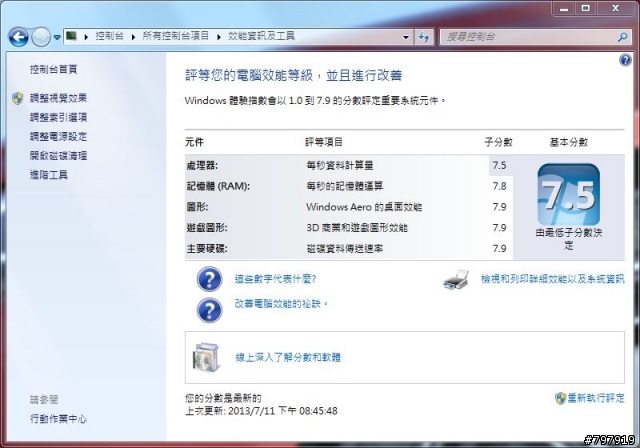The height and width of the screenshot is (448, 640).
Task: Click the last updated timestamp text
Action: point(261,411)
